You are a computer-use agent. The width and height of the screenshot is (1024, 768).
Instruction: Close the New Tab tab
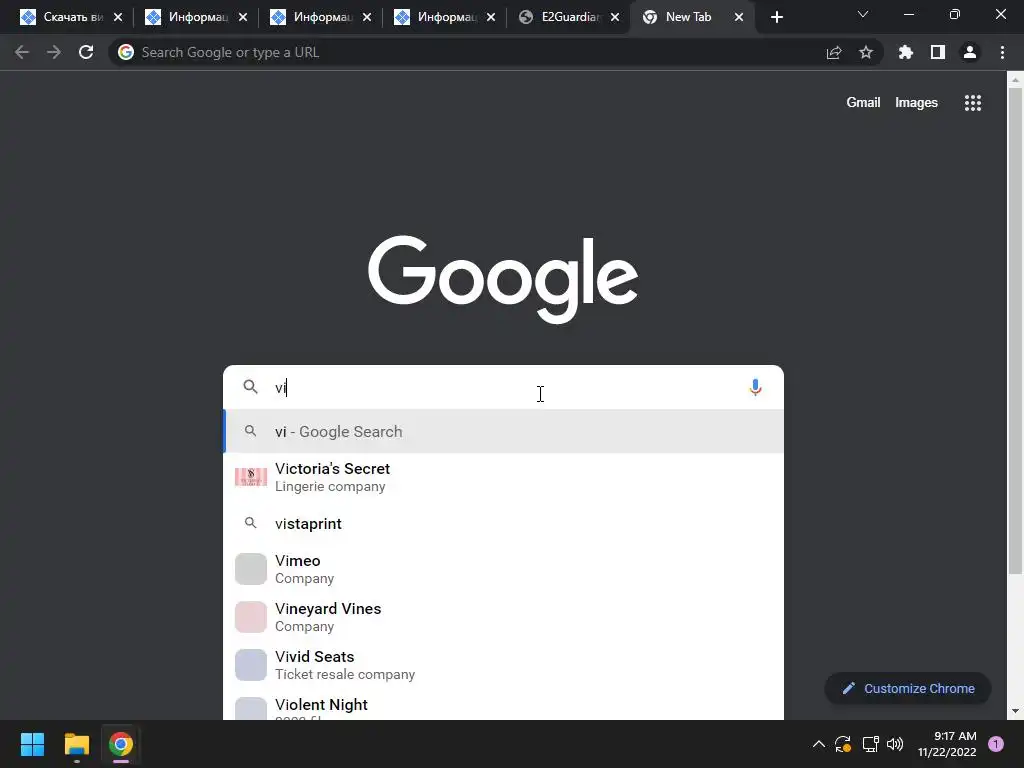point(739,17)
